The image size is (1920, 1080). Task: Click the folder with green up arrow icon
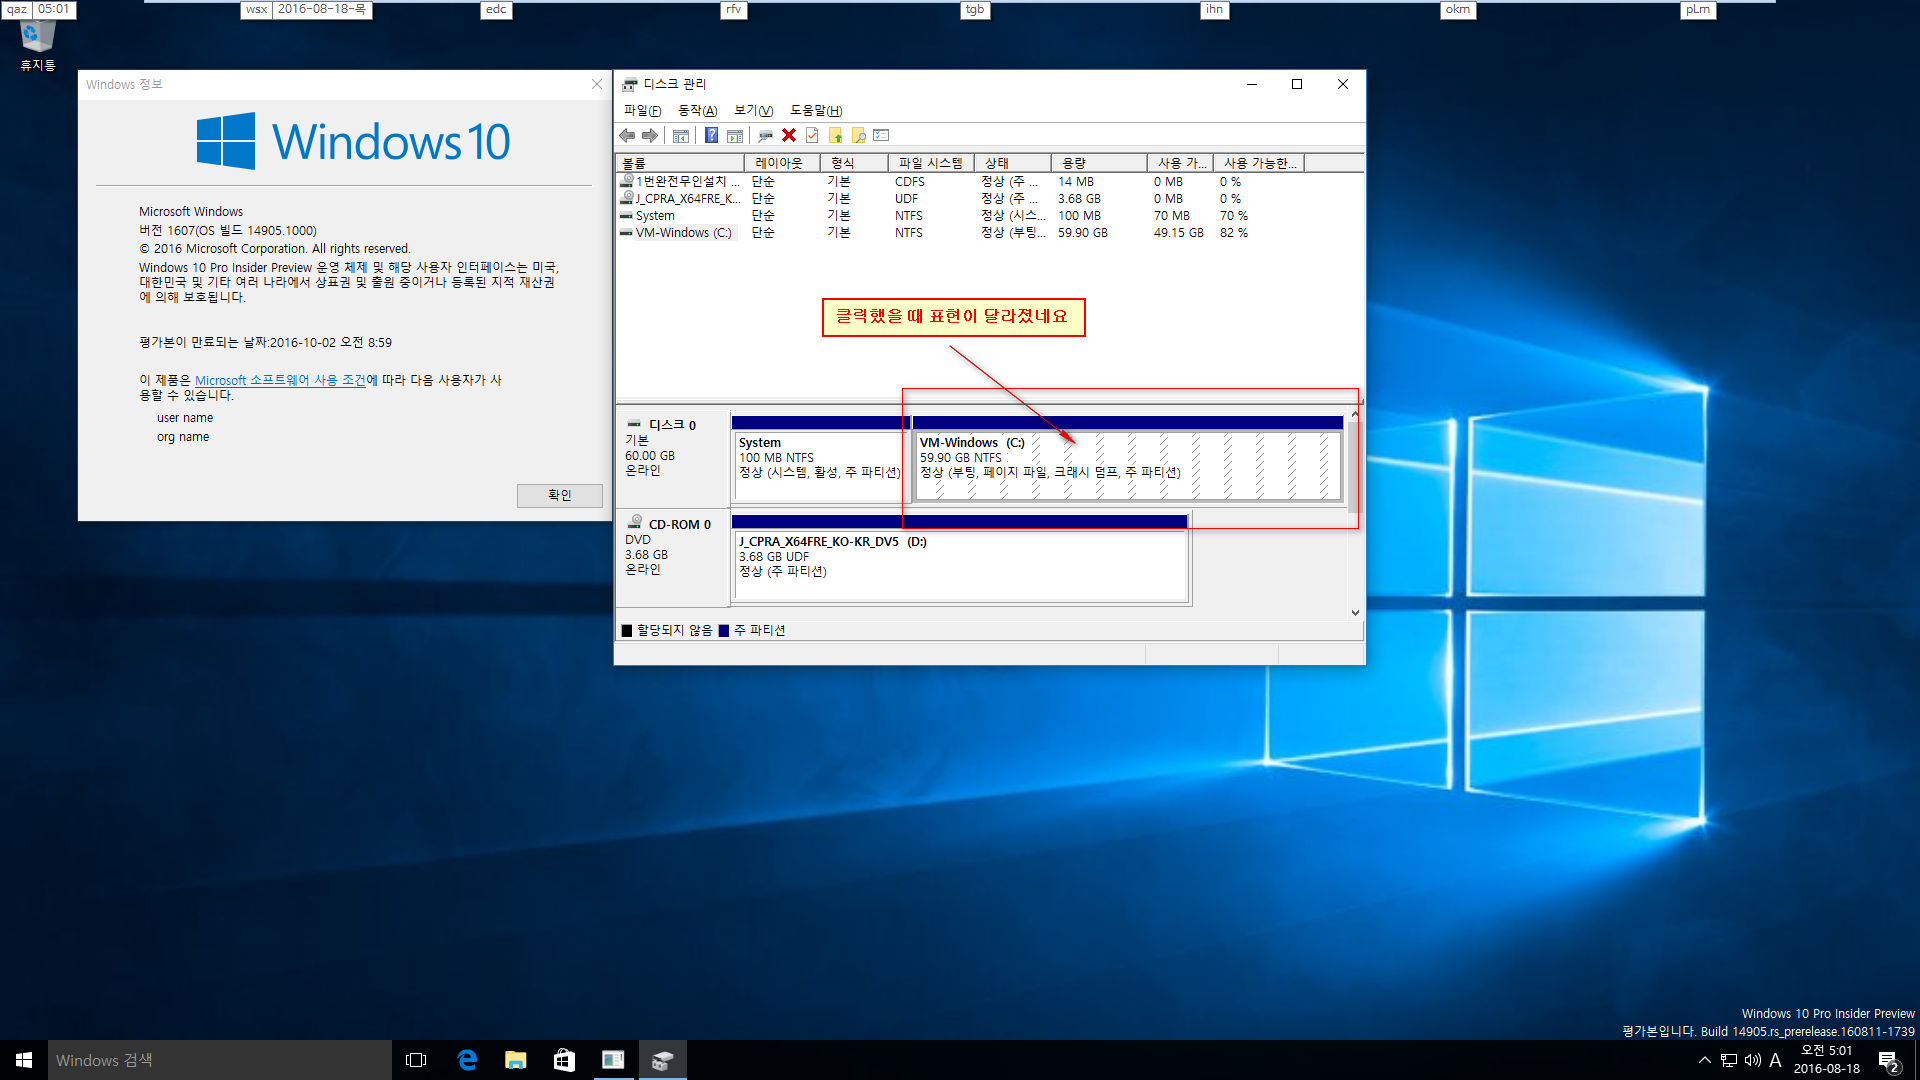tap(835, 136)
